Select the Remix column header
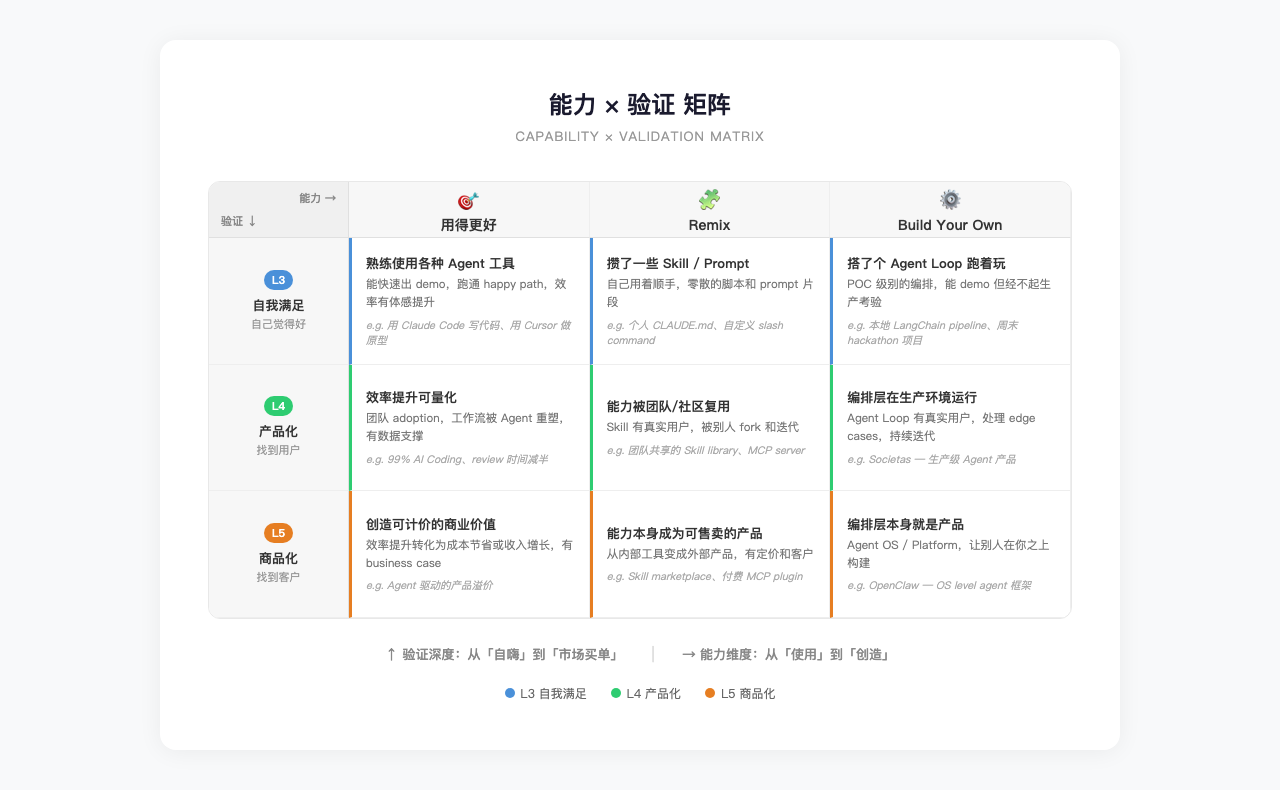The image size is (1280, 790). (709, 225)
